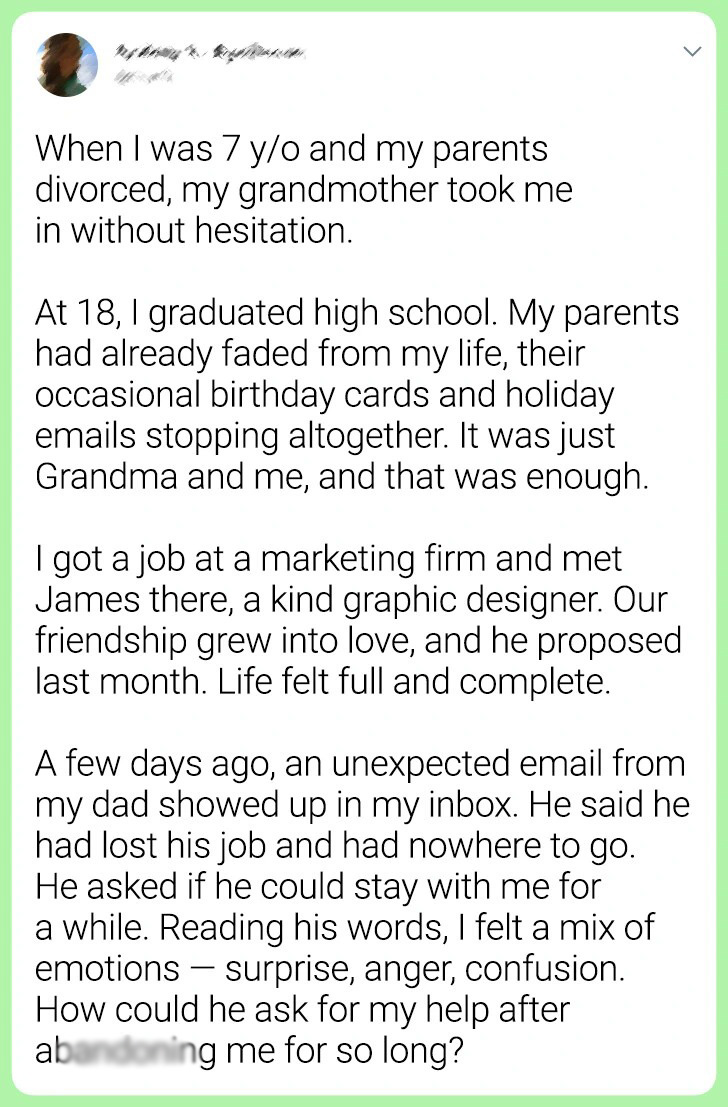
Task: Click the line "in without hesitation."
Action: point(194,231)
